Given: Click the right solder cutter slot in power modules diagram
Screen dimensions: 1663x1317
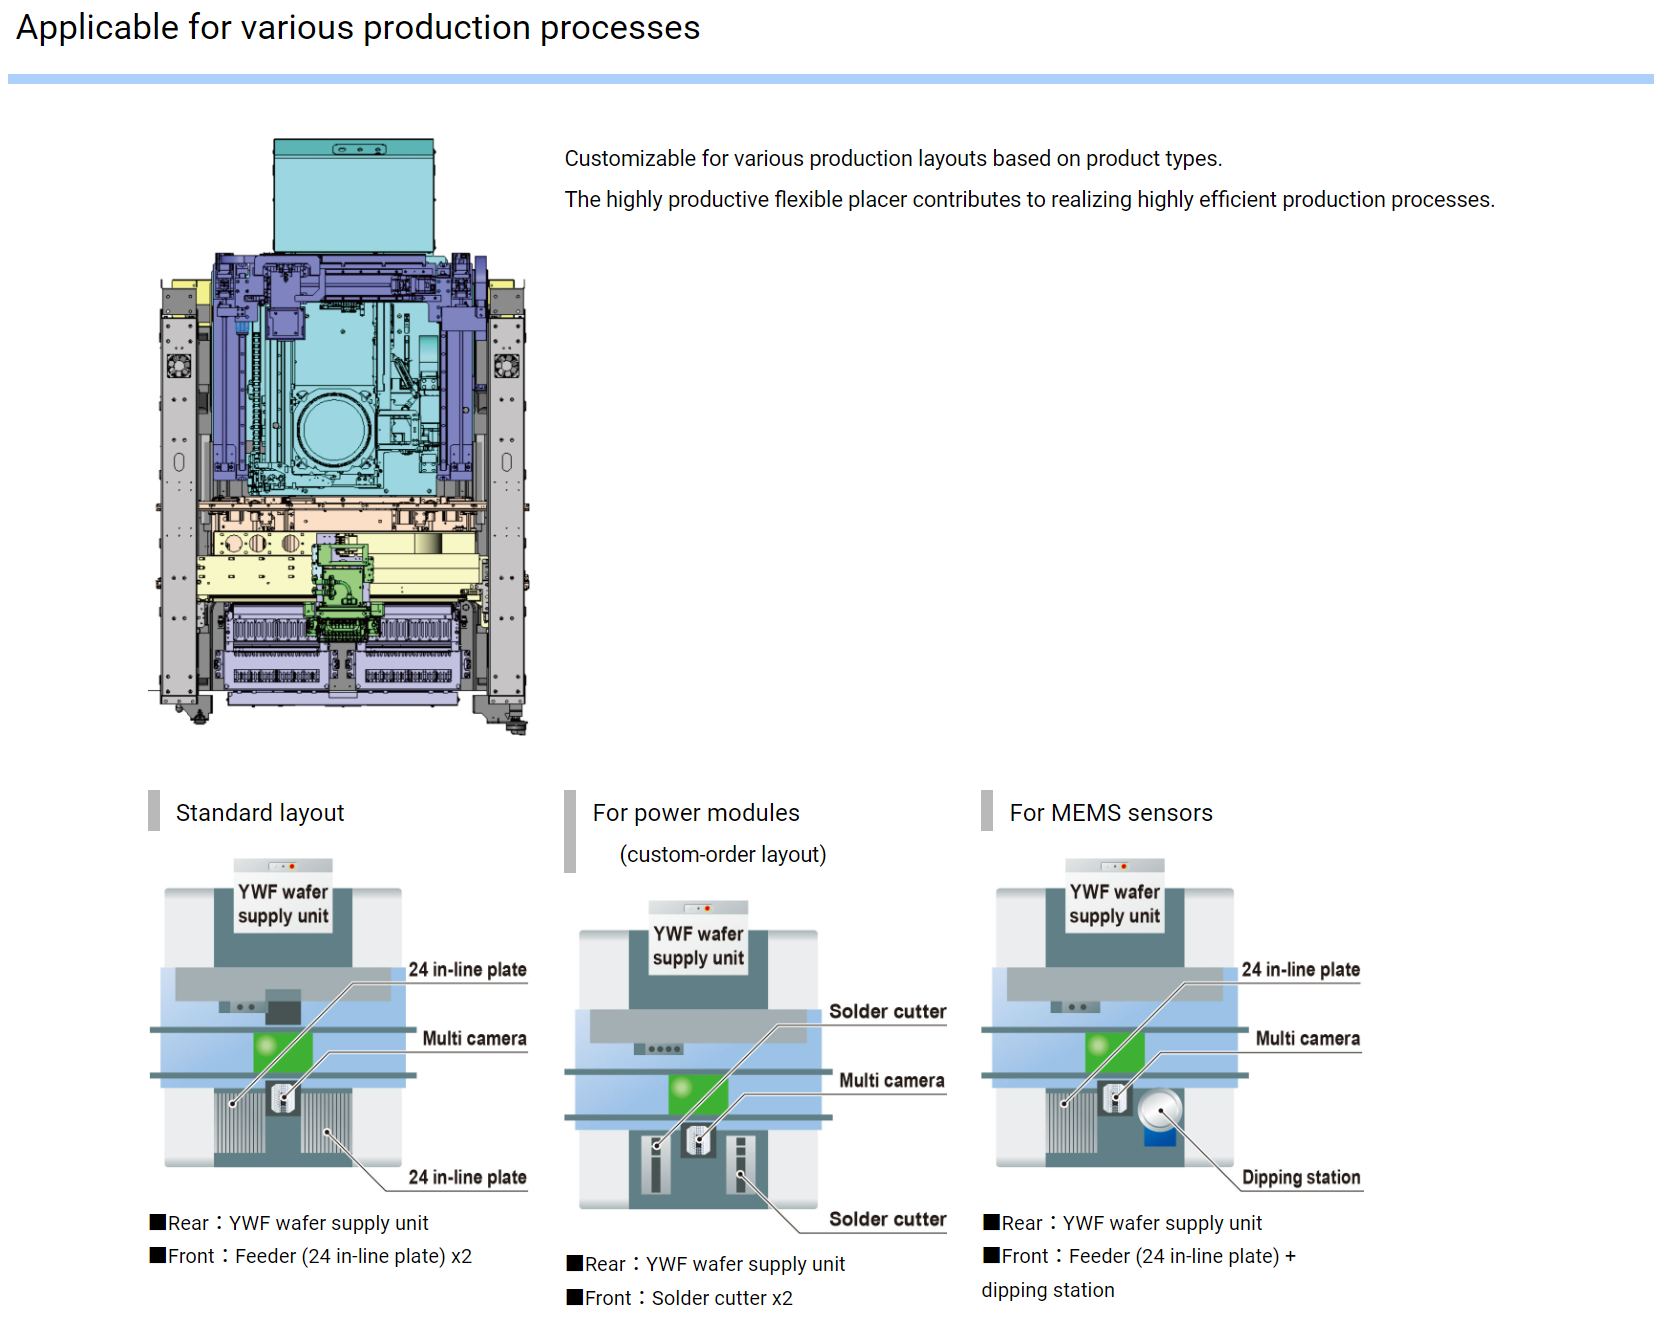Looking at the screenshot, I should pos(740,1164).
